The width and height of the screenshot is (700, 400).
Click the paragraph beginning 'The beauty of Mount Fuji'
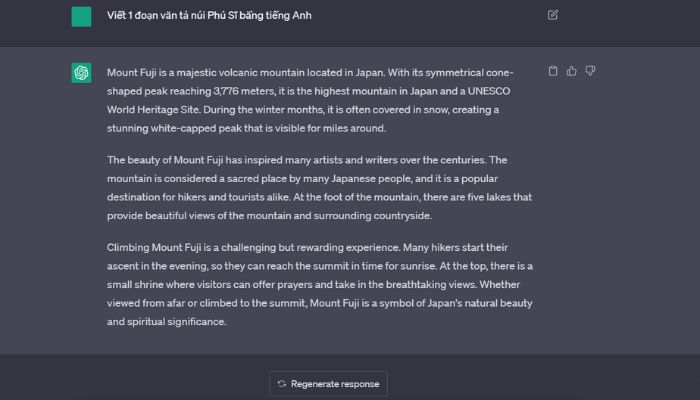pyautogui.click(x=320, y=188)
